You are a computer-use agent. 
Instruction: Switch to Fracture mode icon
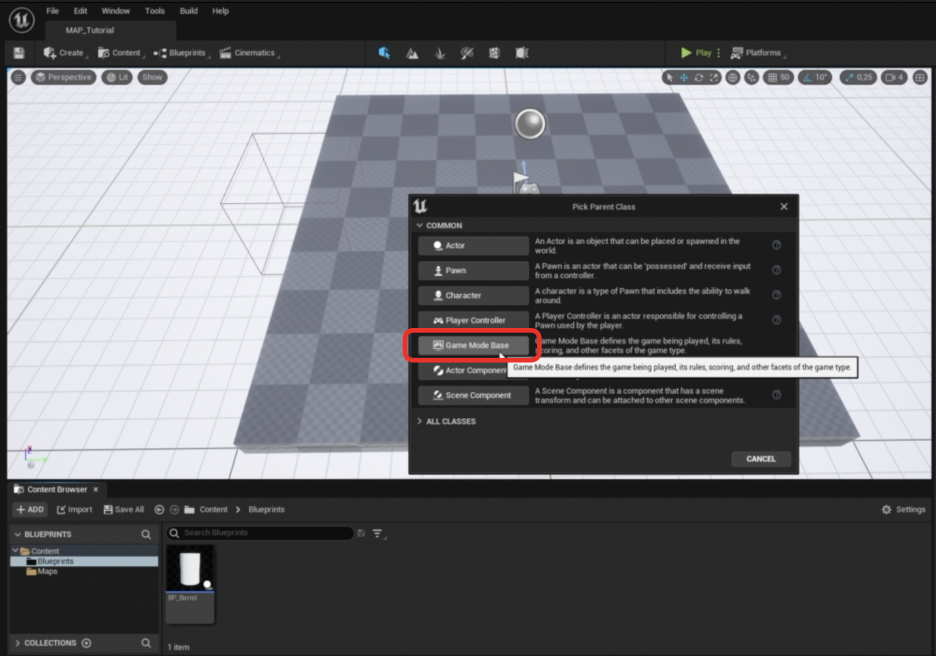click(x=494, y=53)
